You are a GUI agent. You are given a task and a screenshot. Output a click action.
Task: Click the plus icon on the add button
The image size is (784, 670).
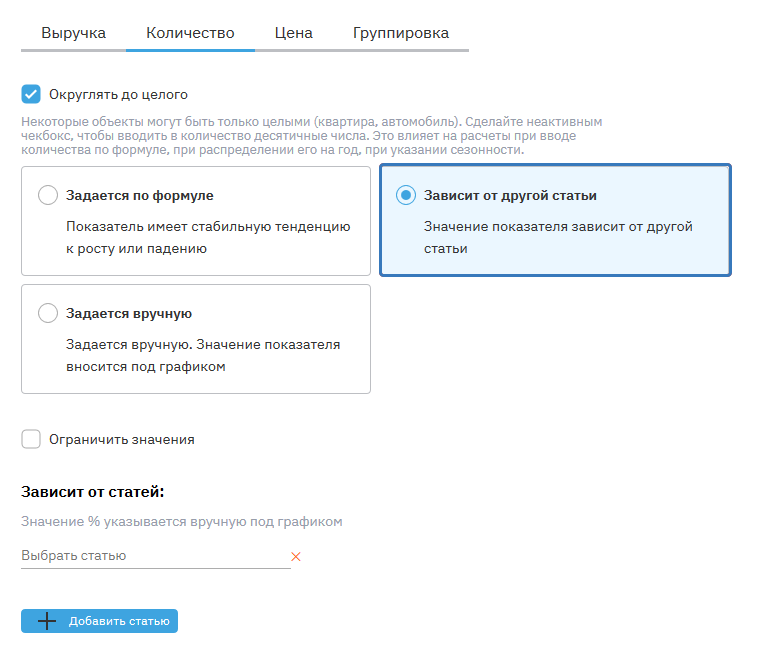click(46, 621)
